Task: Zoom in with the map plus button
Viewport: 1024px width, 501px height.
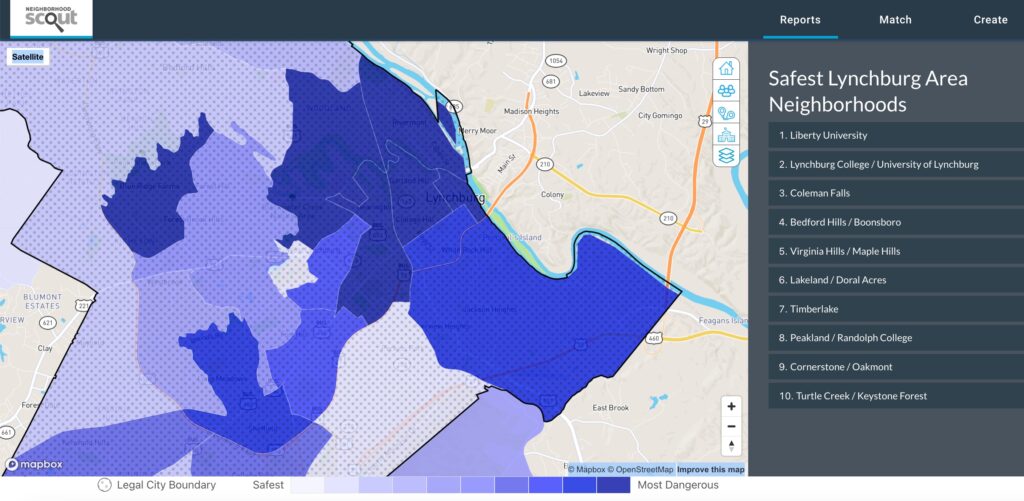Action: (731, 406)
